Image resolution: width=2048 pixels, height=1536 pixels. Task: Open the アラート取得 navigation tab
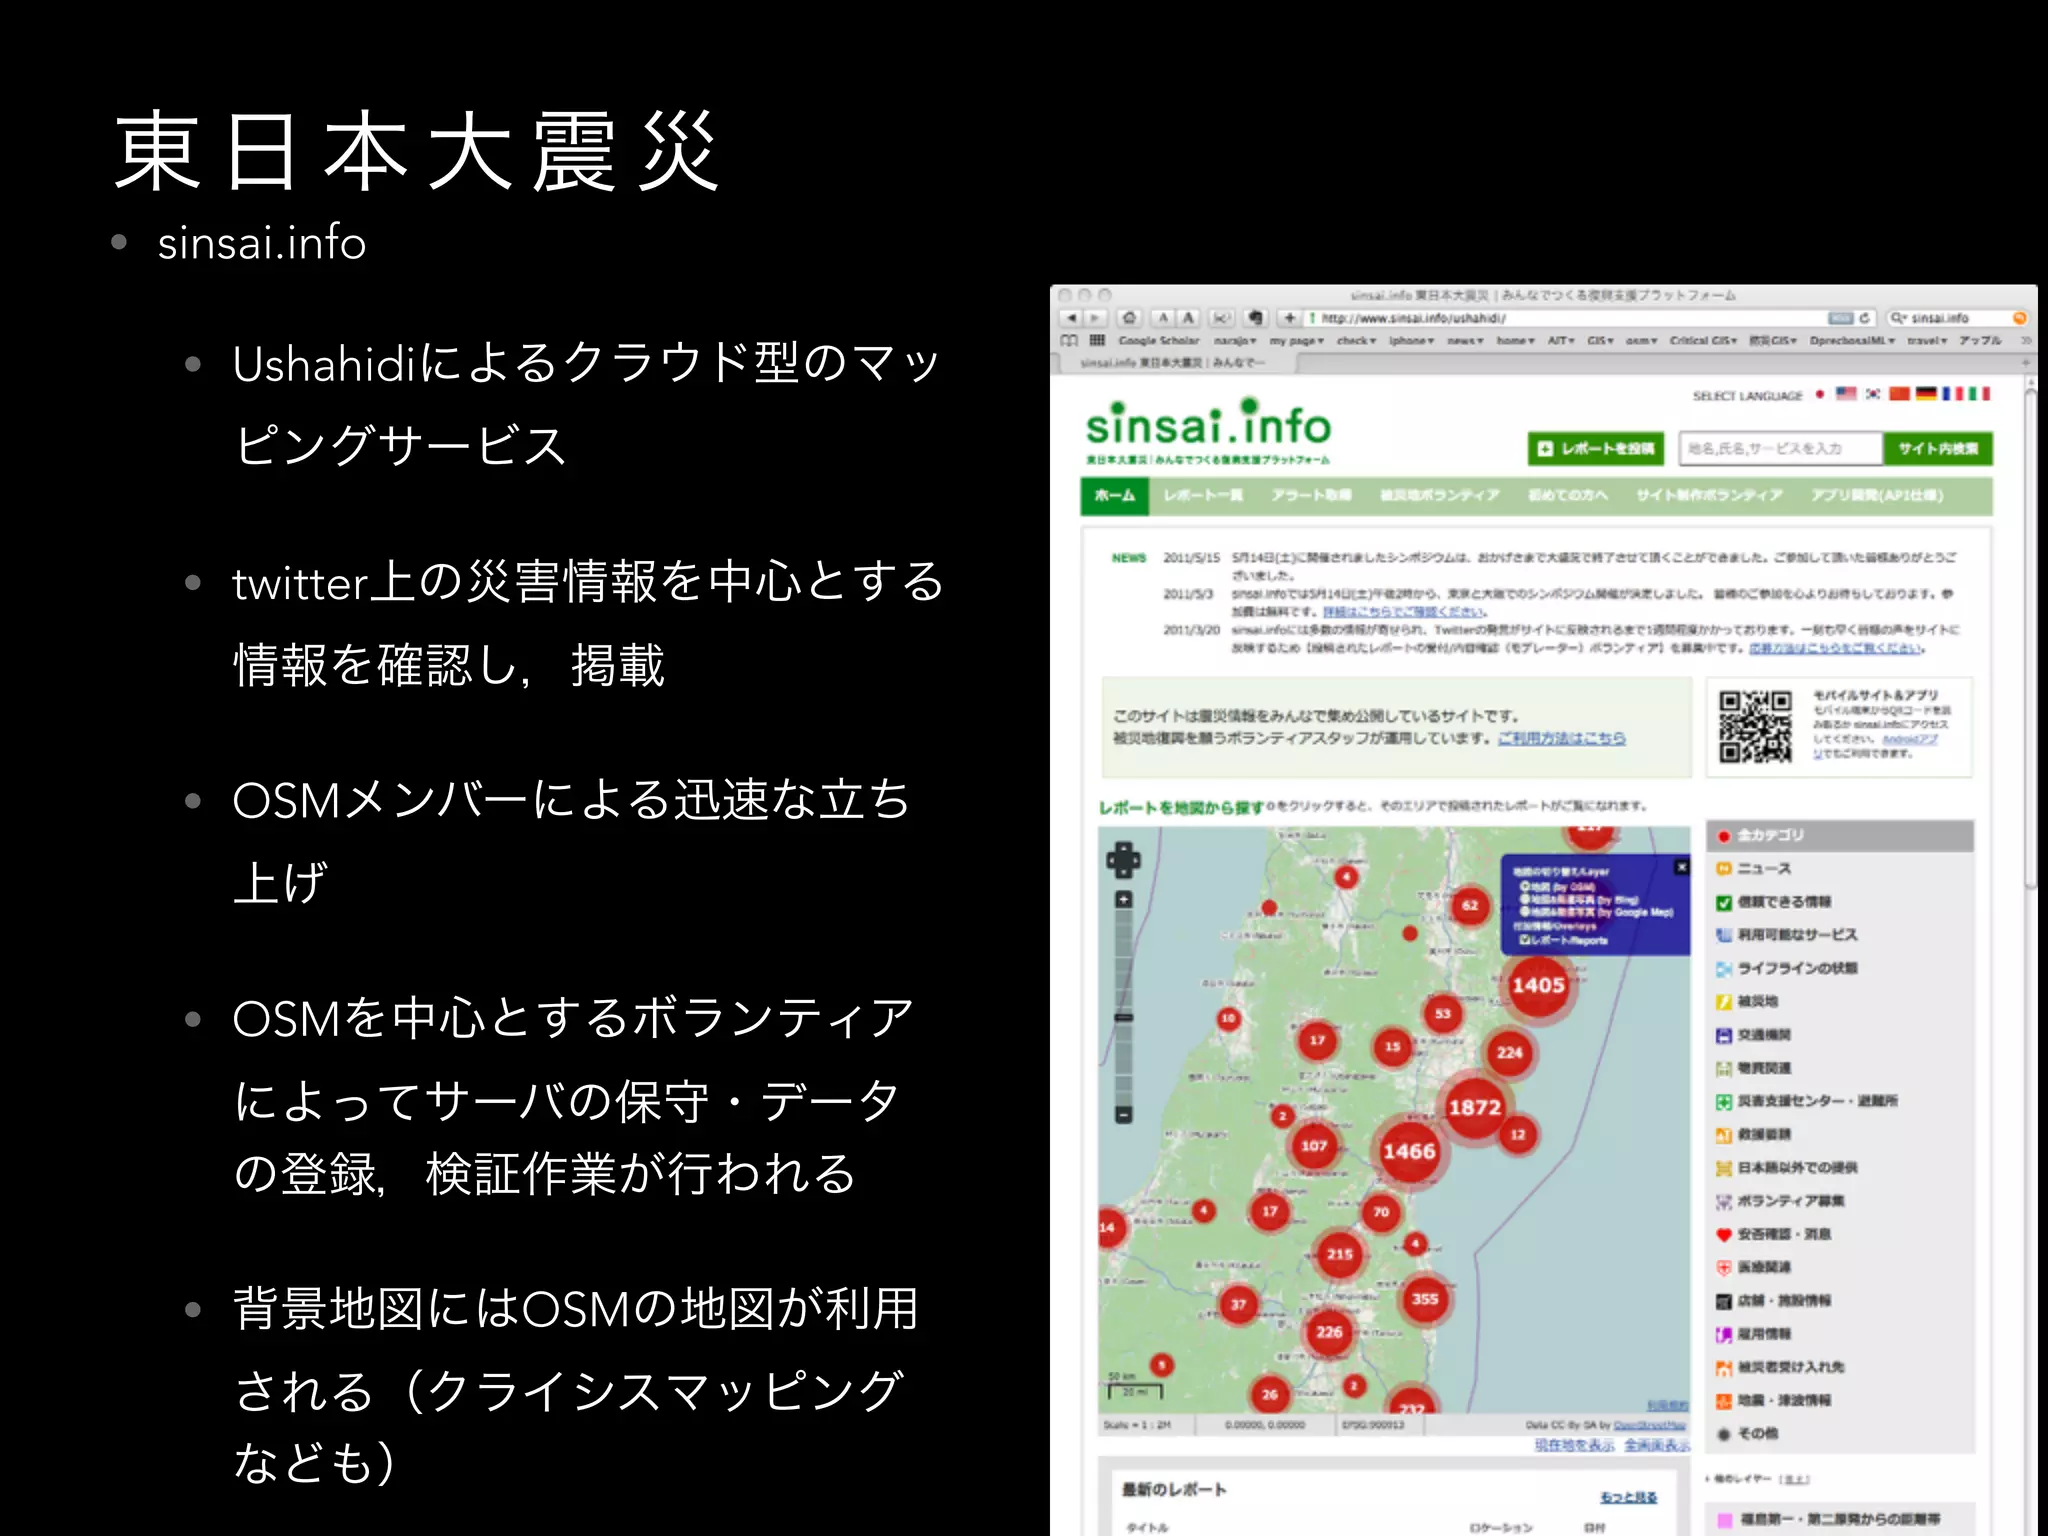pos(1311,495)
